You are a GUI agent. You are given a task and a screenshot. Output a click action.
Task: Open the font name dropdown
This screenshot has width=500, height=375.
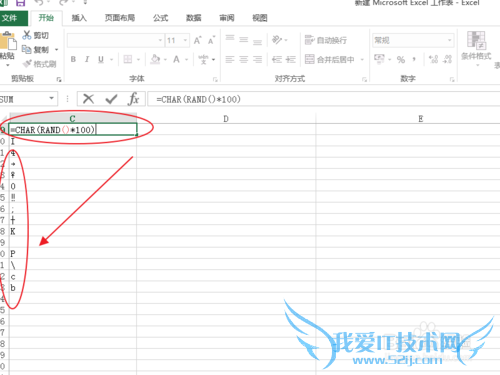(x=160, y=40)
